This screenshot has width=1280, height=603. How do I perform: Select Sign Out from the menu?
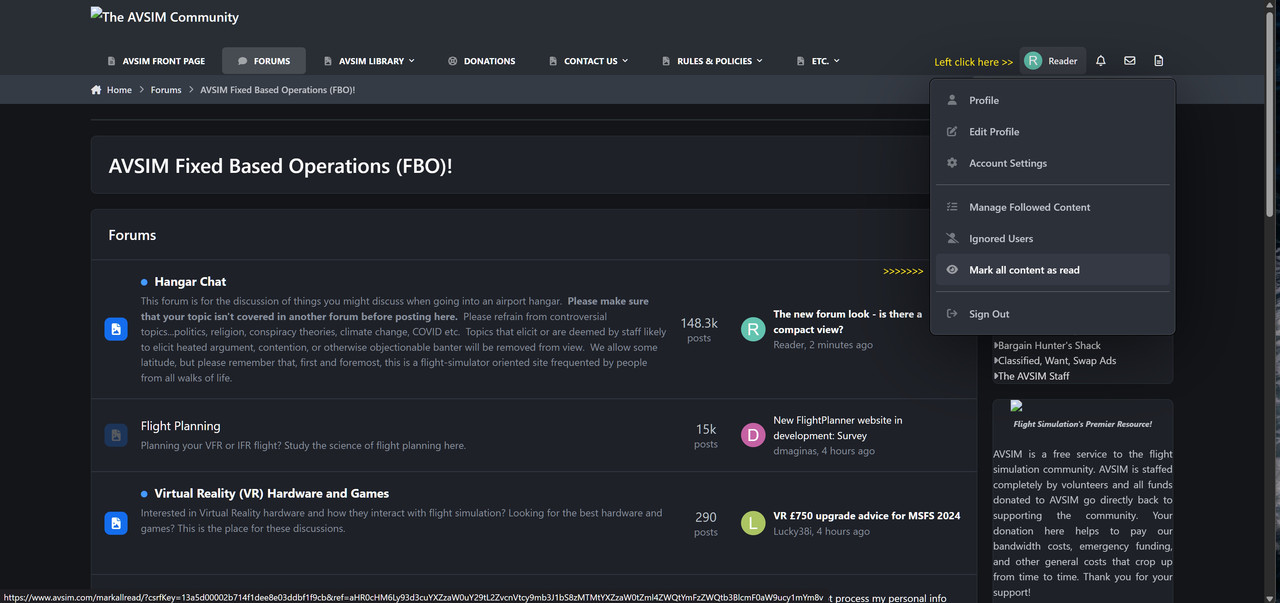1053,314
